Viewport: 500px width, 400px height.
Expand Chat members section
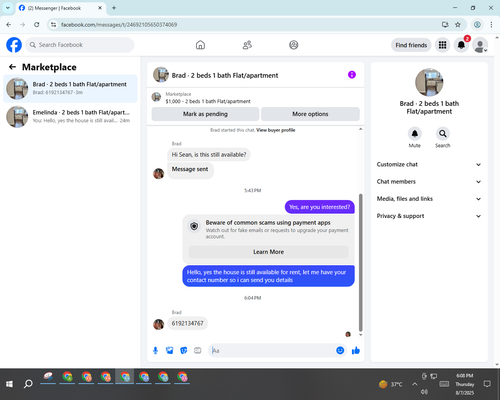(429, 182)
